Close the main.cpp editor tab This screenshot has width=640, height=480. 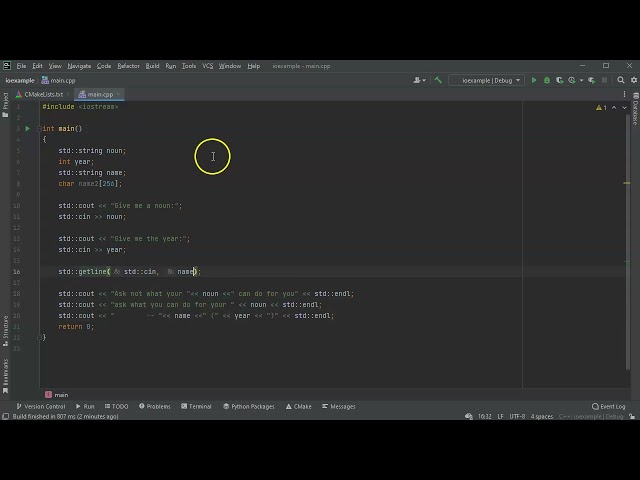[118, 94]
